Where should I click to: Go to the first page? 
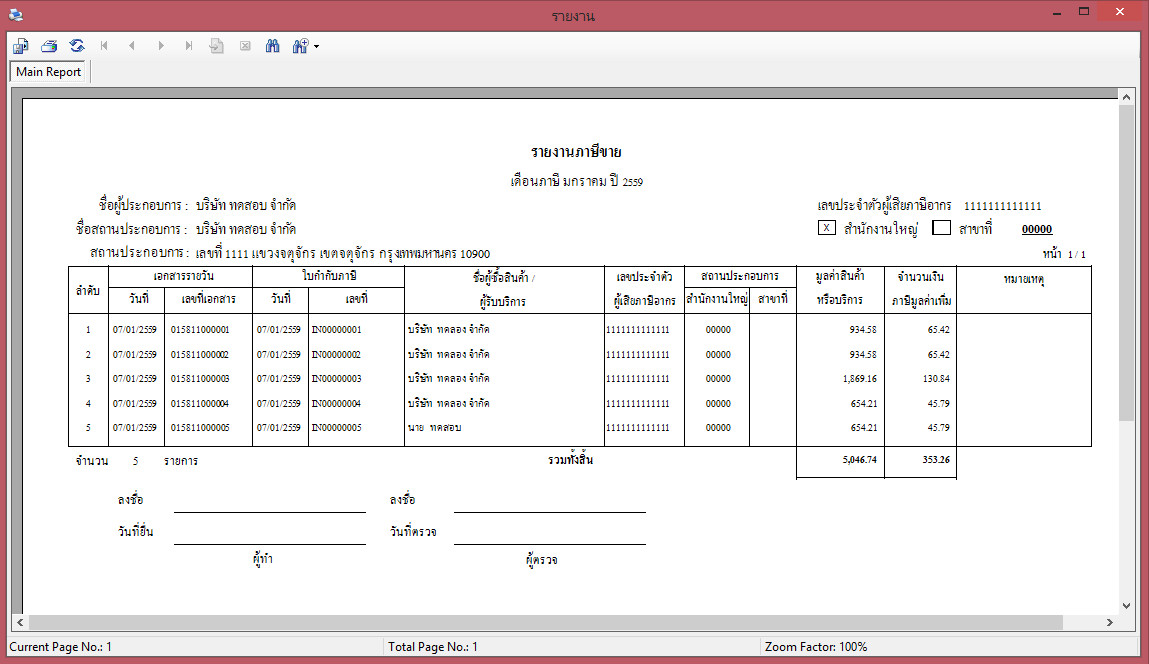(104, 46)
